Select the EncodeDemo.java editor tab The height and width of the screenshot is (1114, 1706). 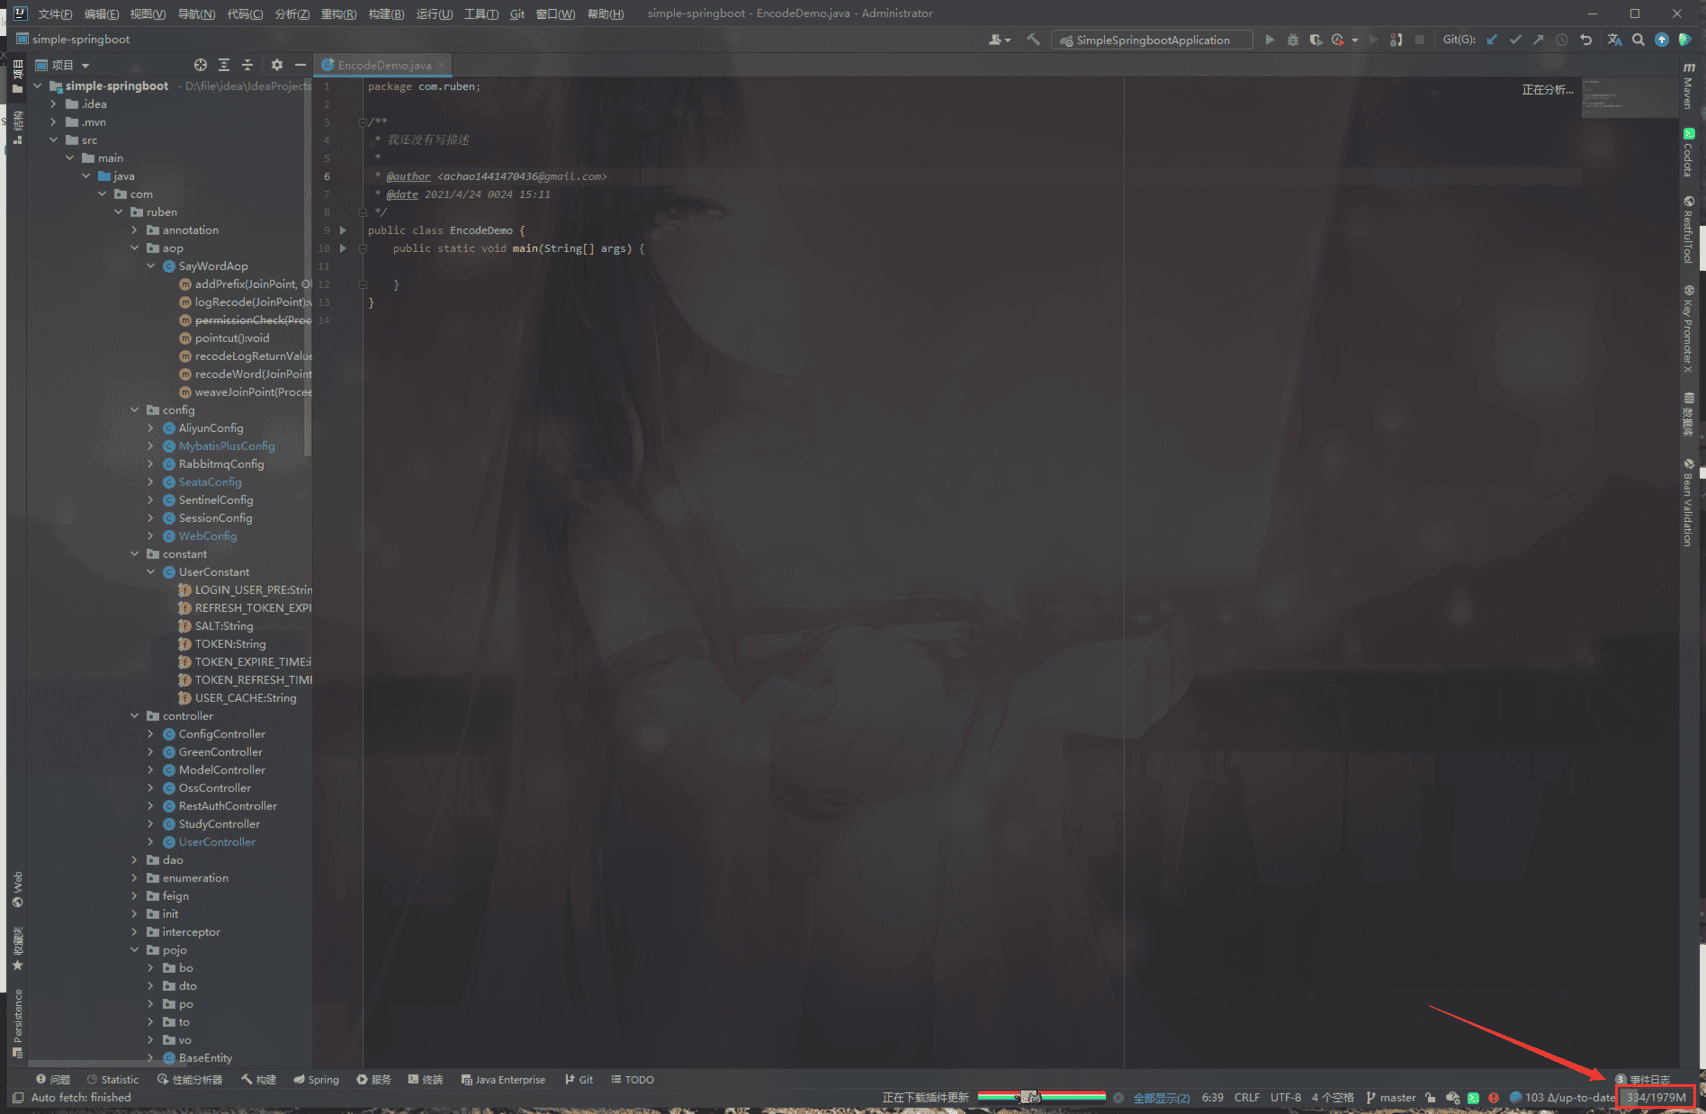[383, 65]
